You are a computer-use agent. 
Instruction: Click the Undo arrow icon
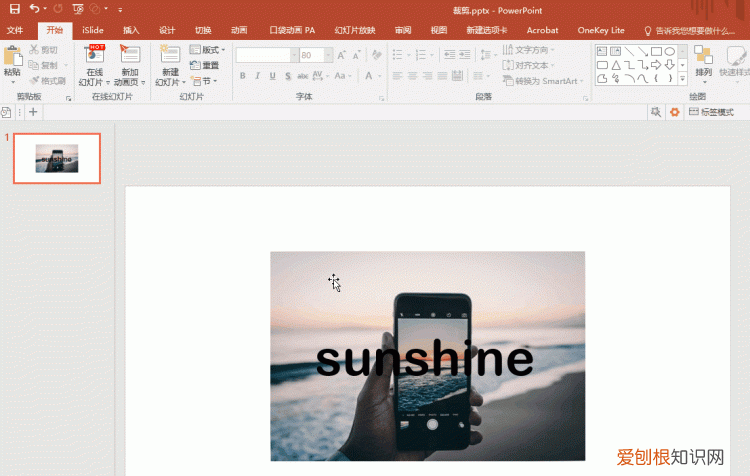coord(34,9)
